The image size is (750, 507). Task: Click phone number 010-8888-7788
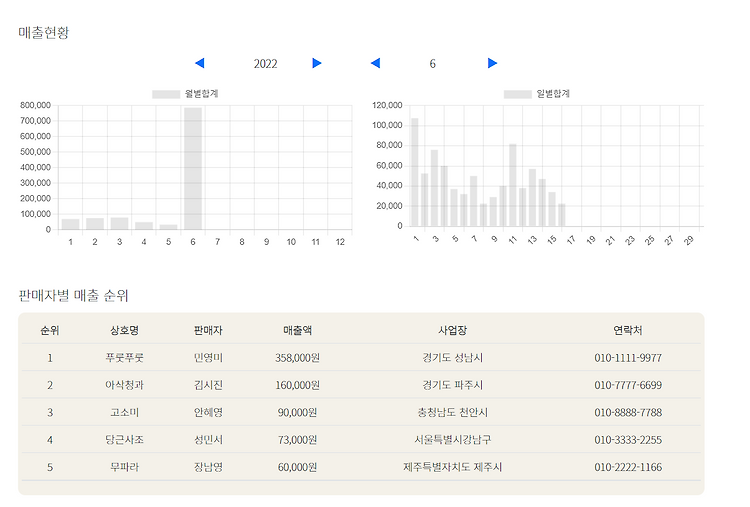point(628,412)
